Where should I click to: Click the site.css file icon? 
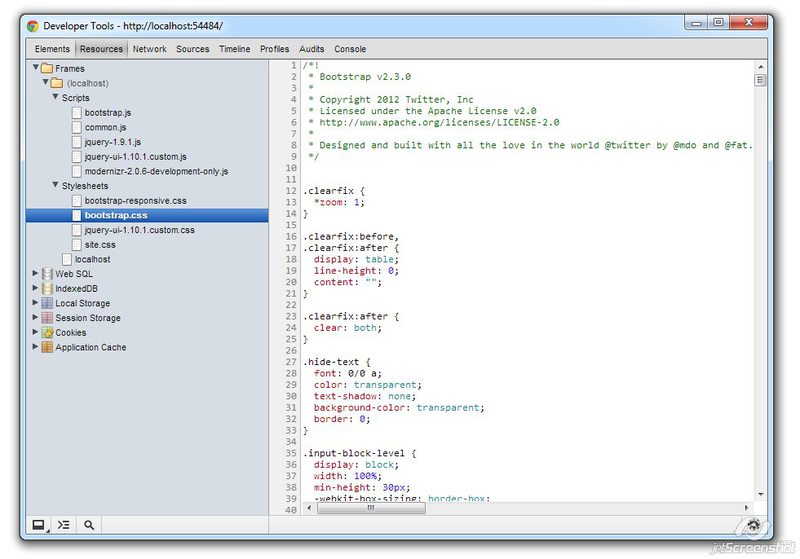click(x=77, y=245)
